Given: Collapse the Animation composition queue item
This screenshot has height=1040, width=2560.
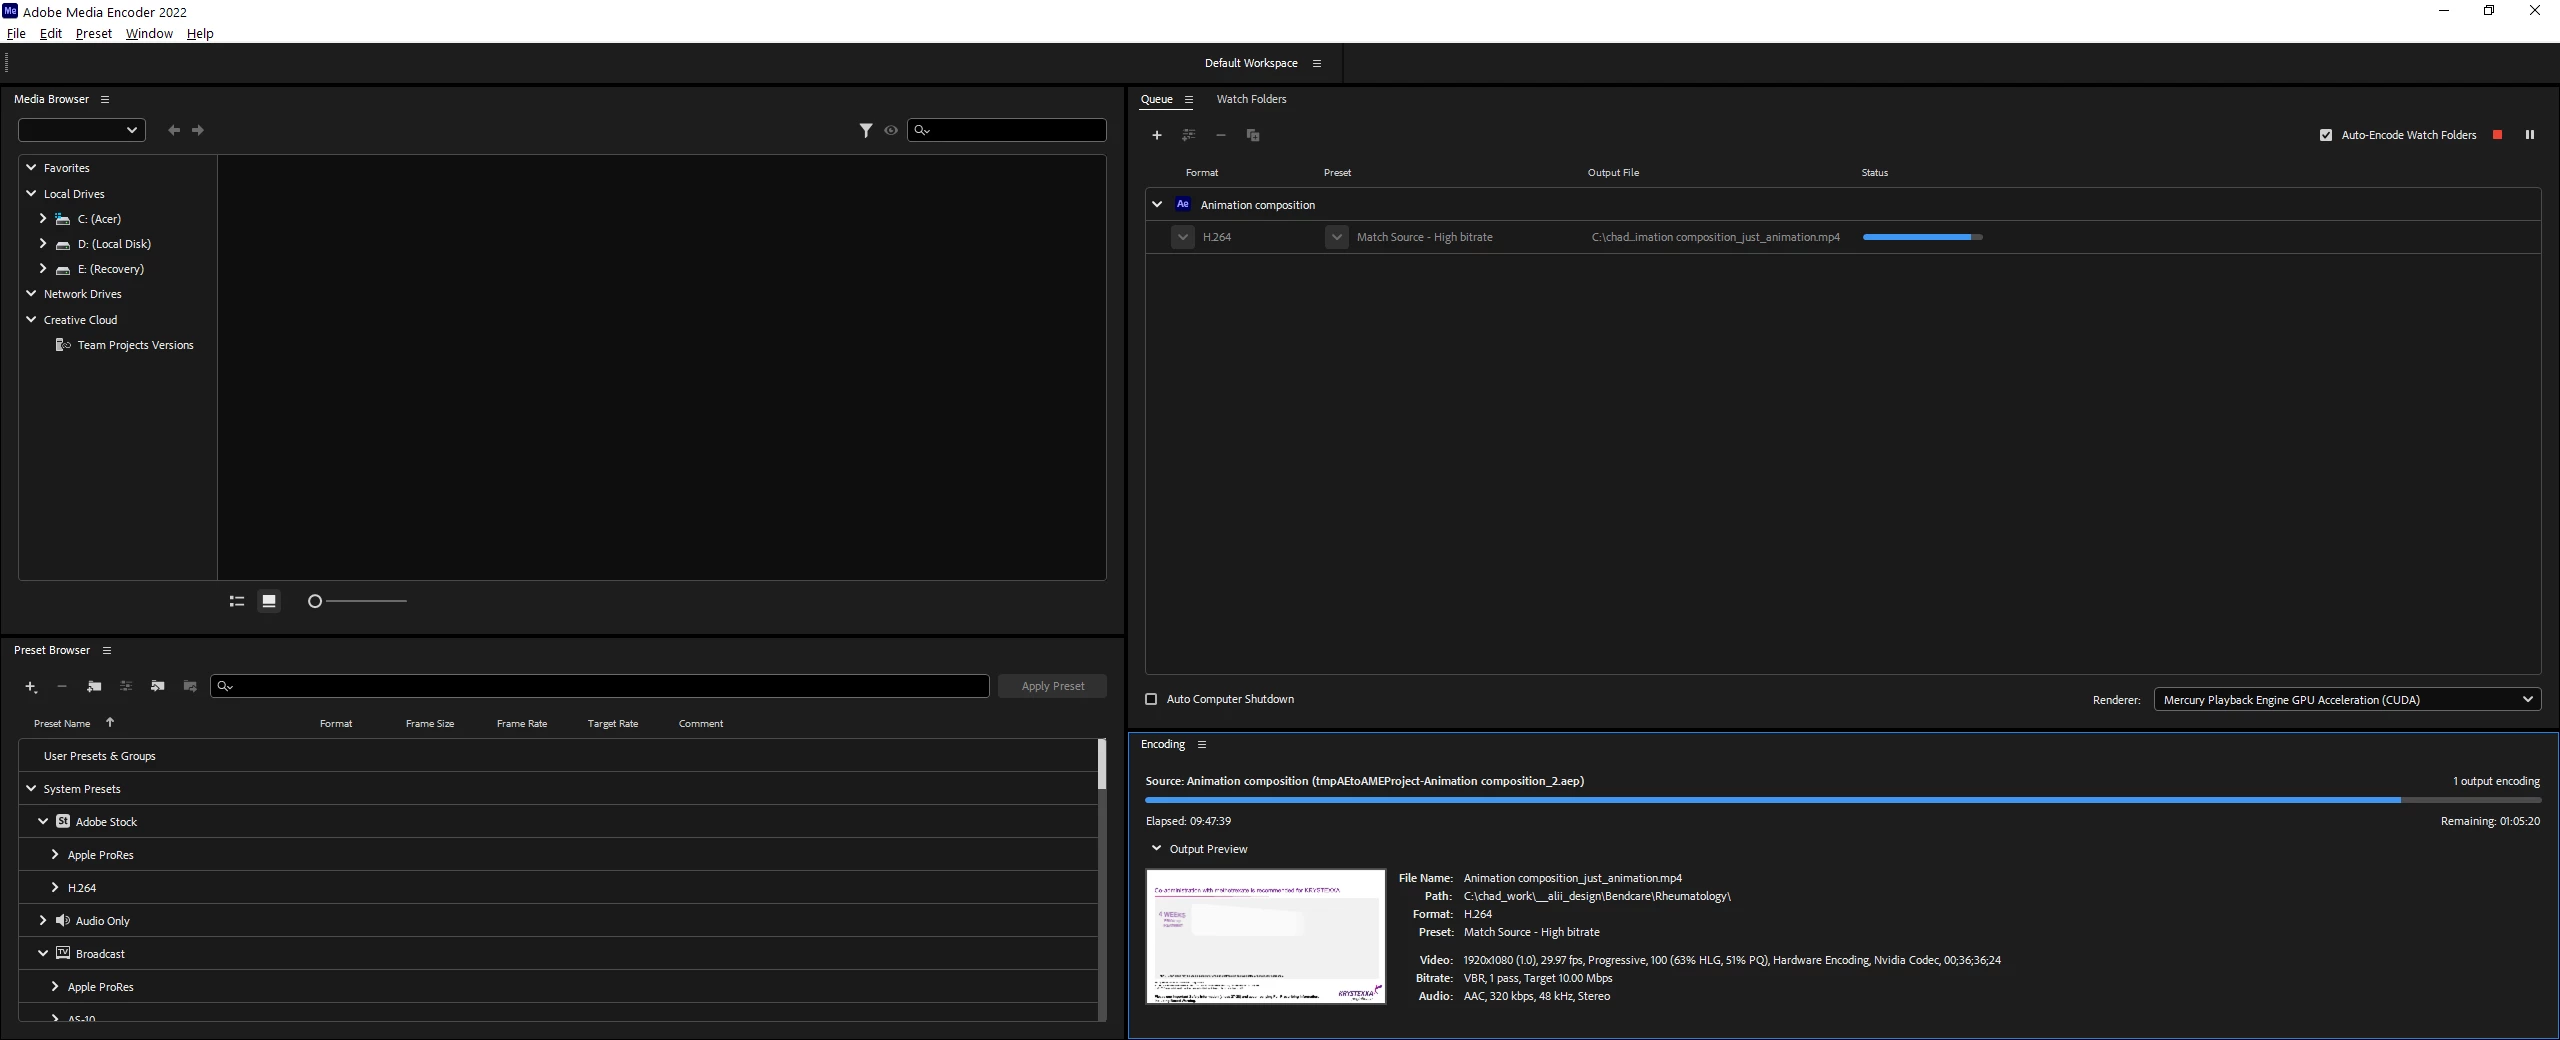Looking at the screenshot, I should tap(1157, 204).
